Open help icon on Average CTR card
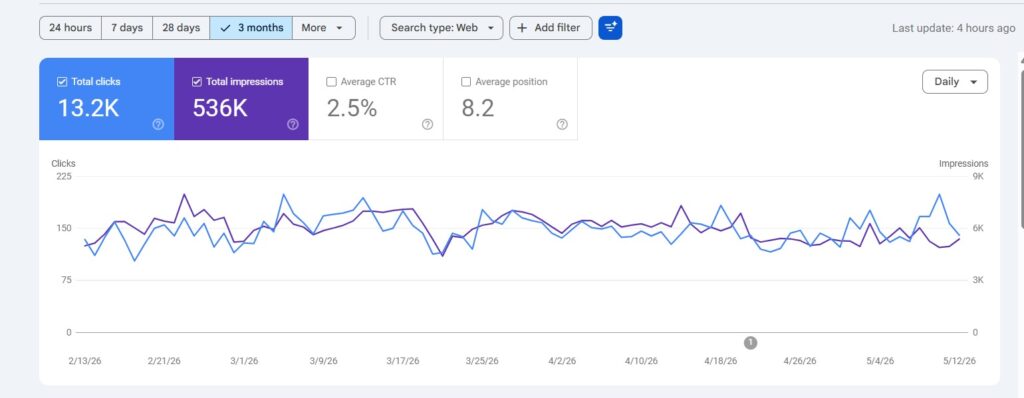This screenshot has width=1024, height=398. pos(427,124)
